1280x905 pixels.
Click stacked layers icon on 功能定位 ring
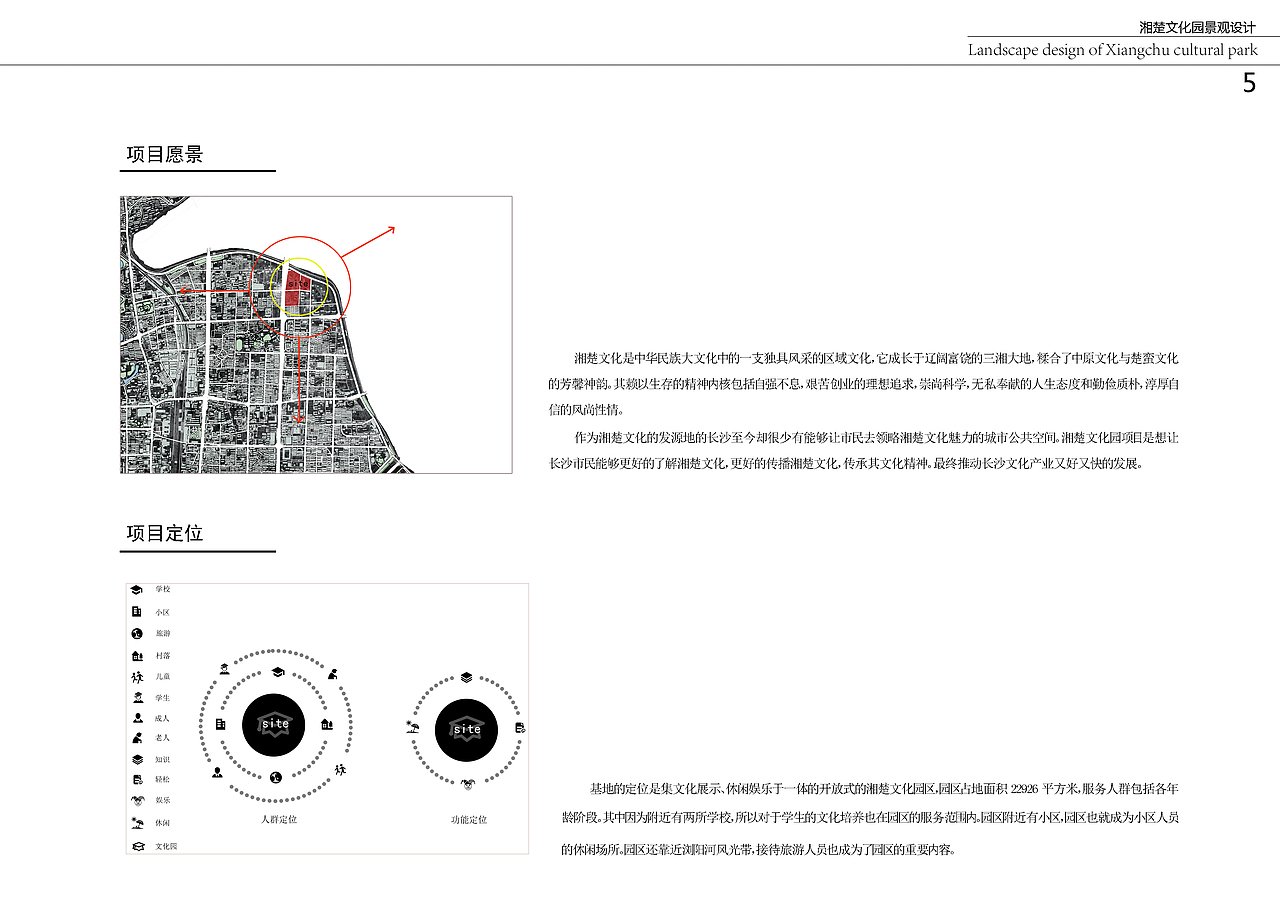pos(466,677)
